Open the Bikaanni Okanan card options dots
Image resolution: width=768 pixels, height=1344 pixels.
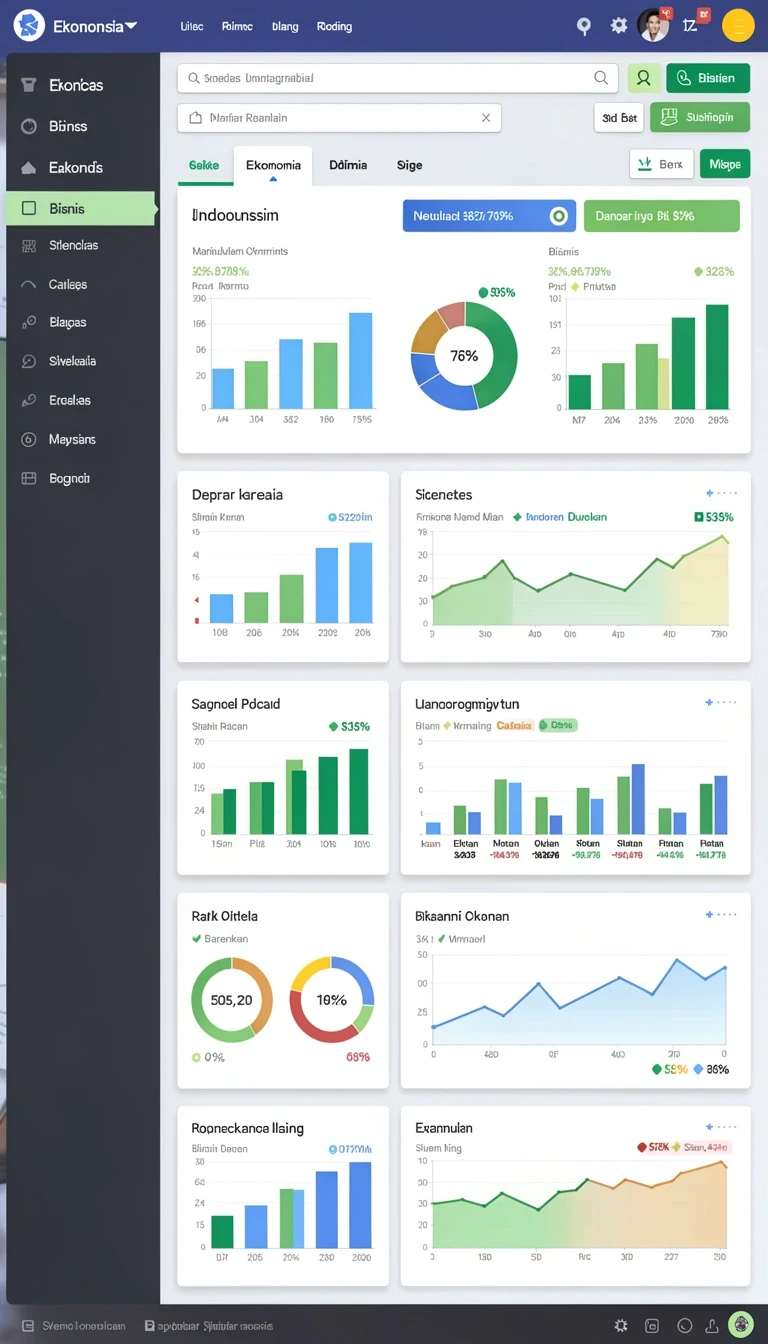721,914
